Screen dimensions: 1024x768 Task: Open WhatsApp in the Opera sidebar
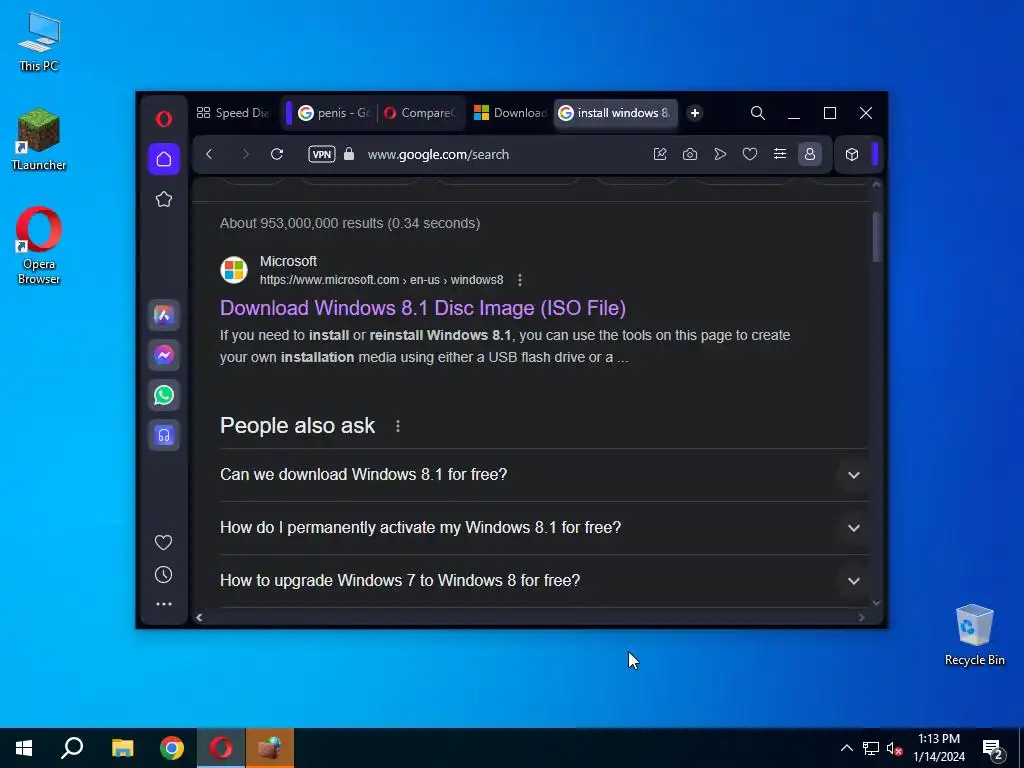[164, 395]
